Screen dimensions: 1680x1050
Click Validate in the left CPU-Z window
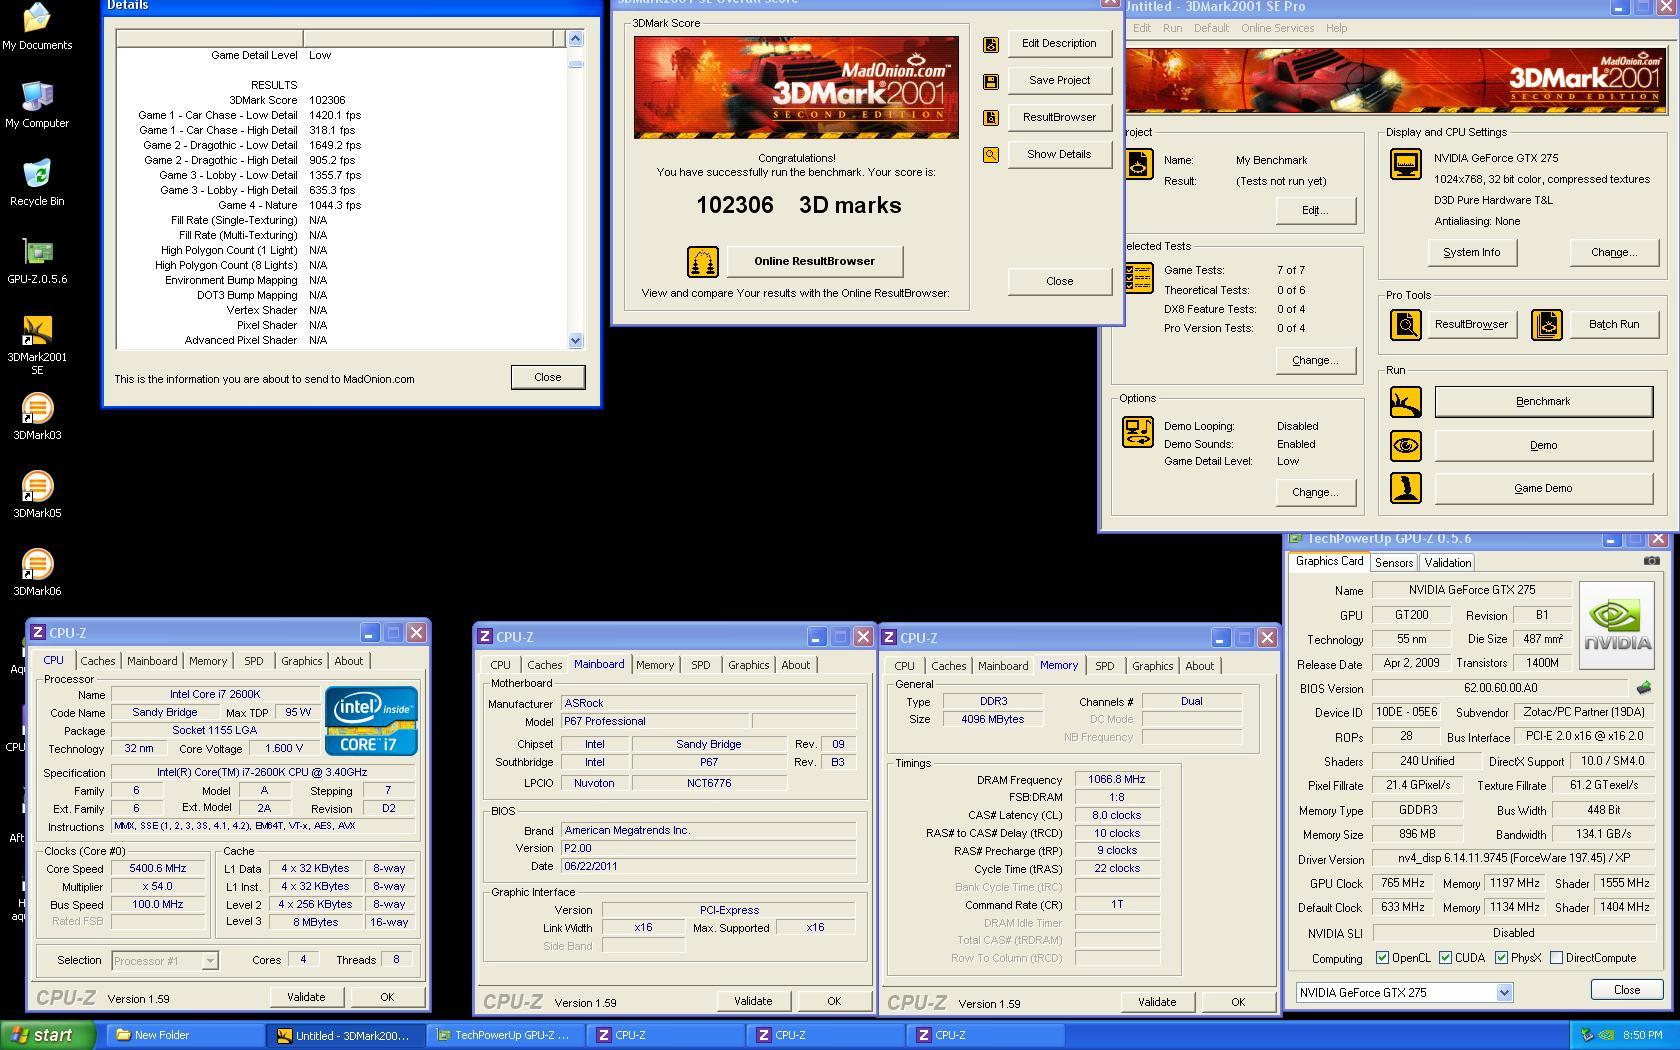306,997
